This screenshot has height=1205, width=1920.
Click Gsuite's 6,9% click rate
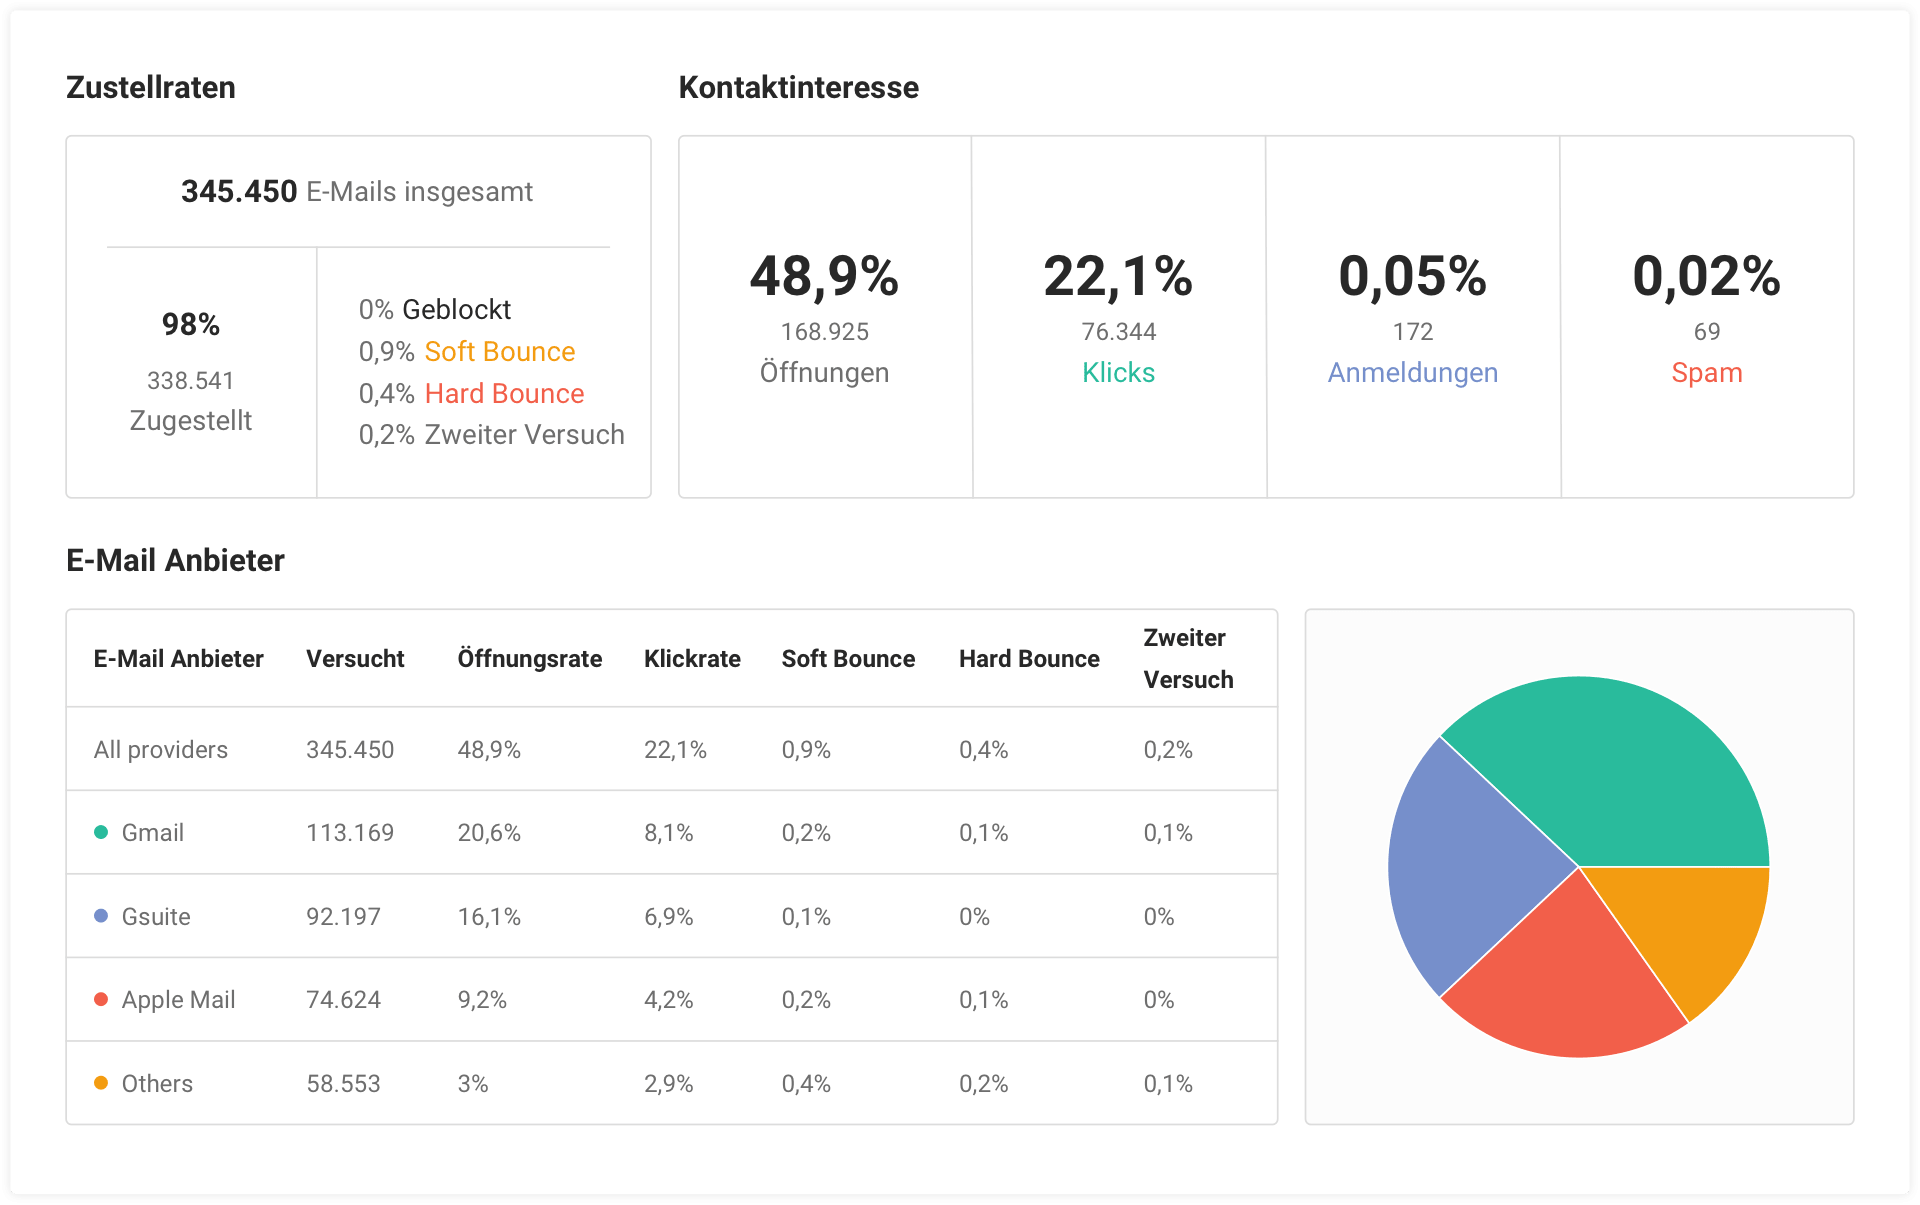668,917
